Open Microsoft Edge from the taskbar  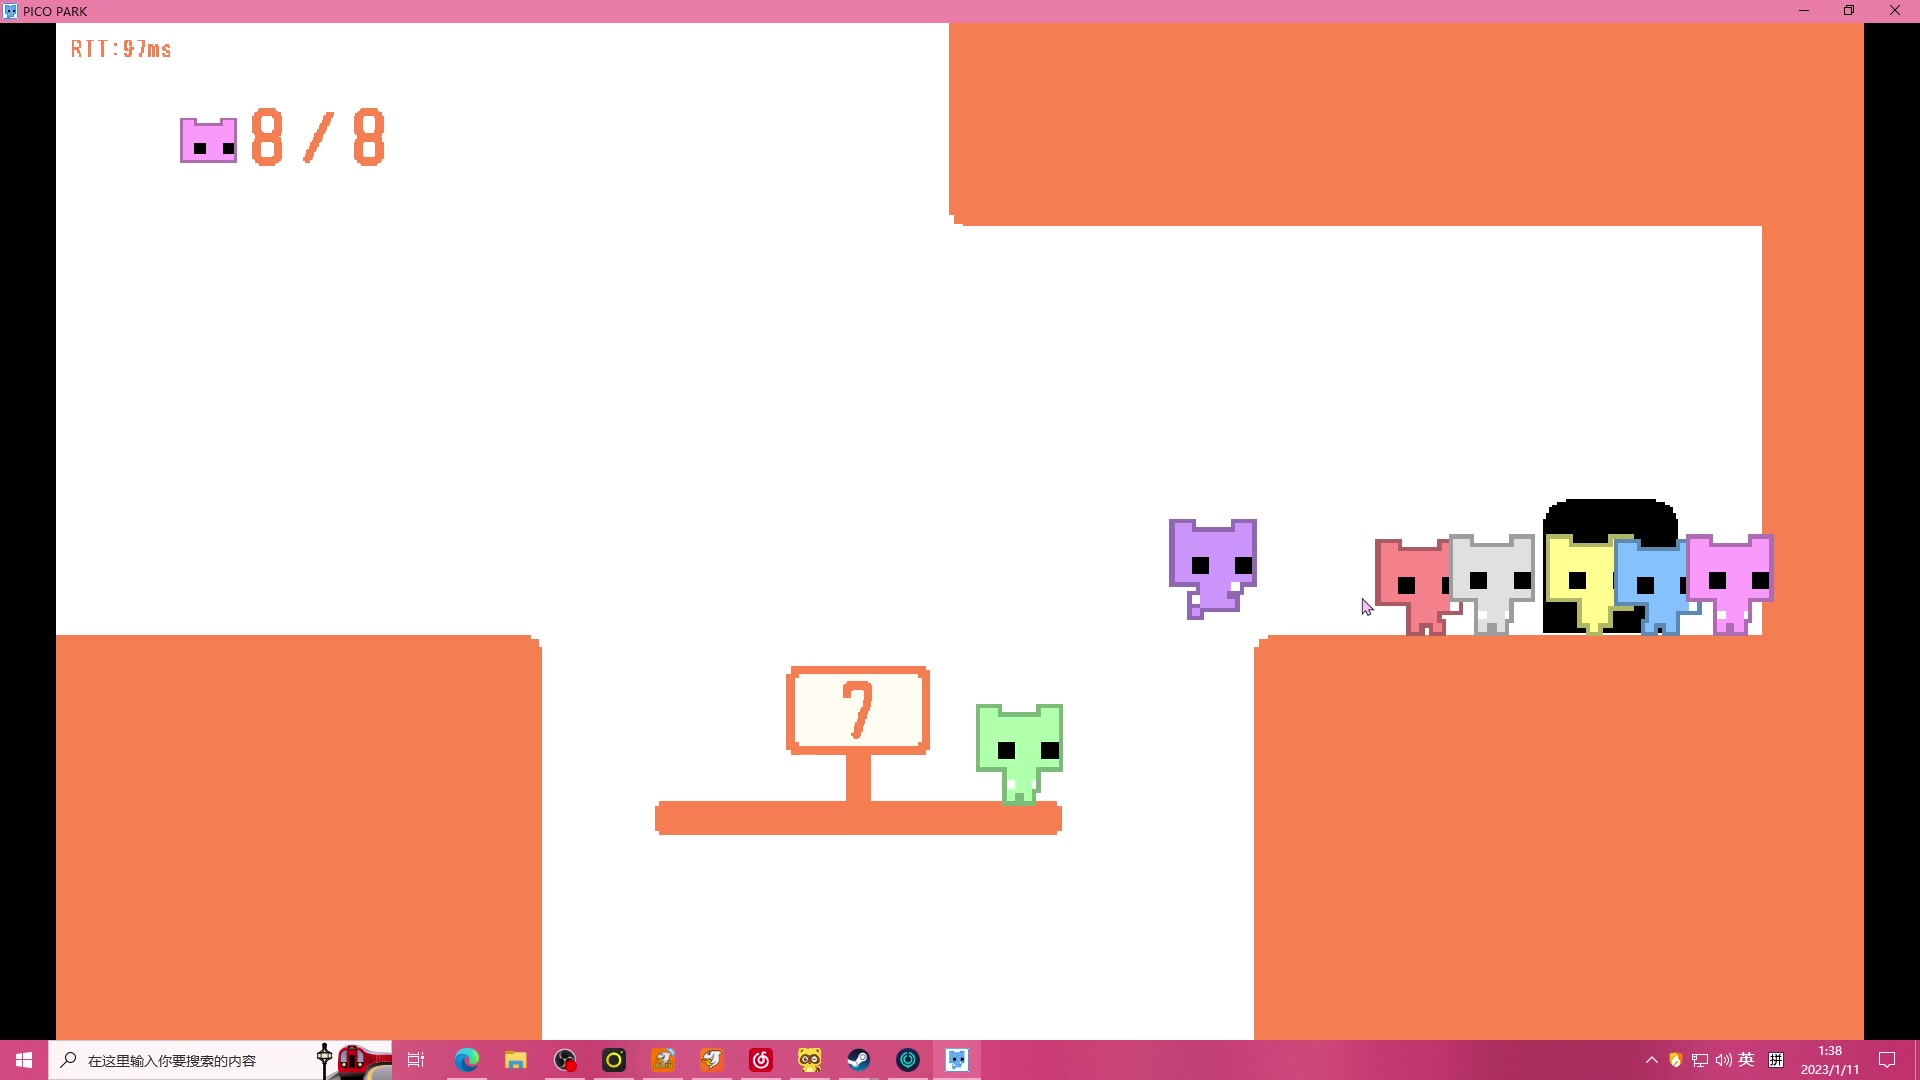click(467, 1060)
